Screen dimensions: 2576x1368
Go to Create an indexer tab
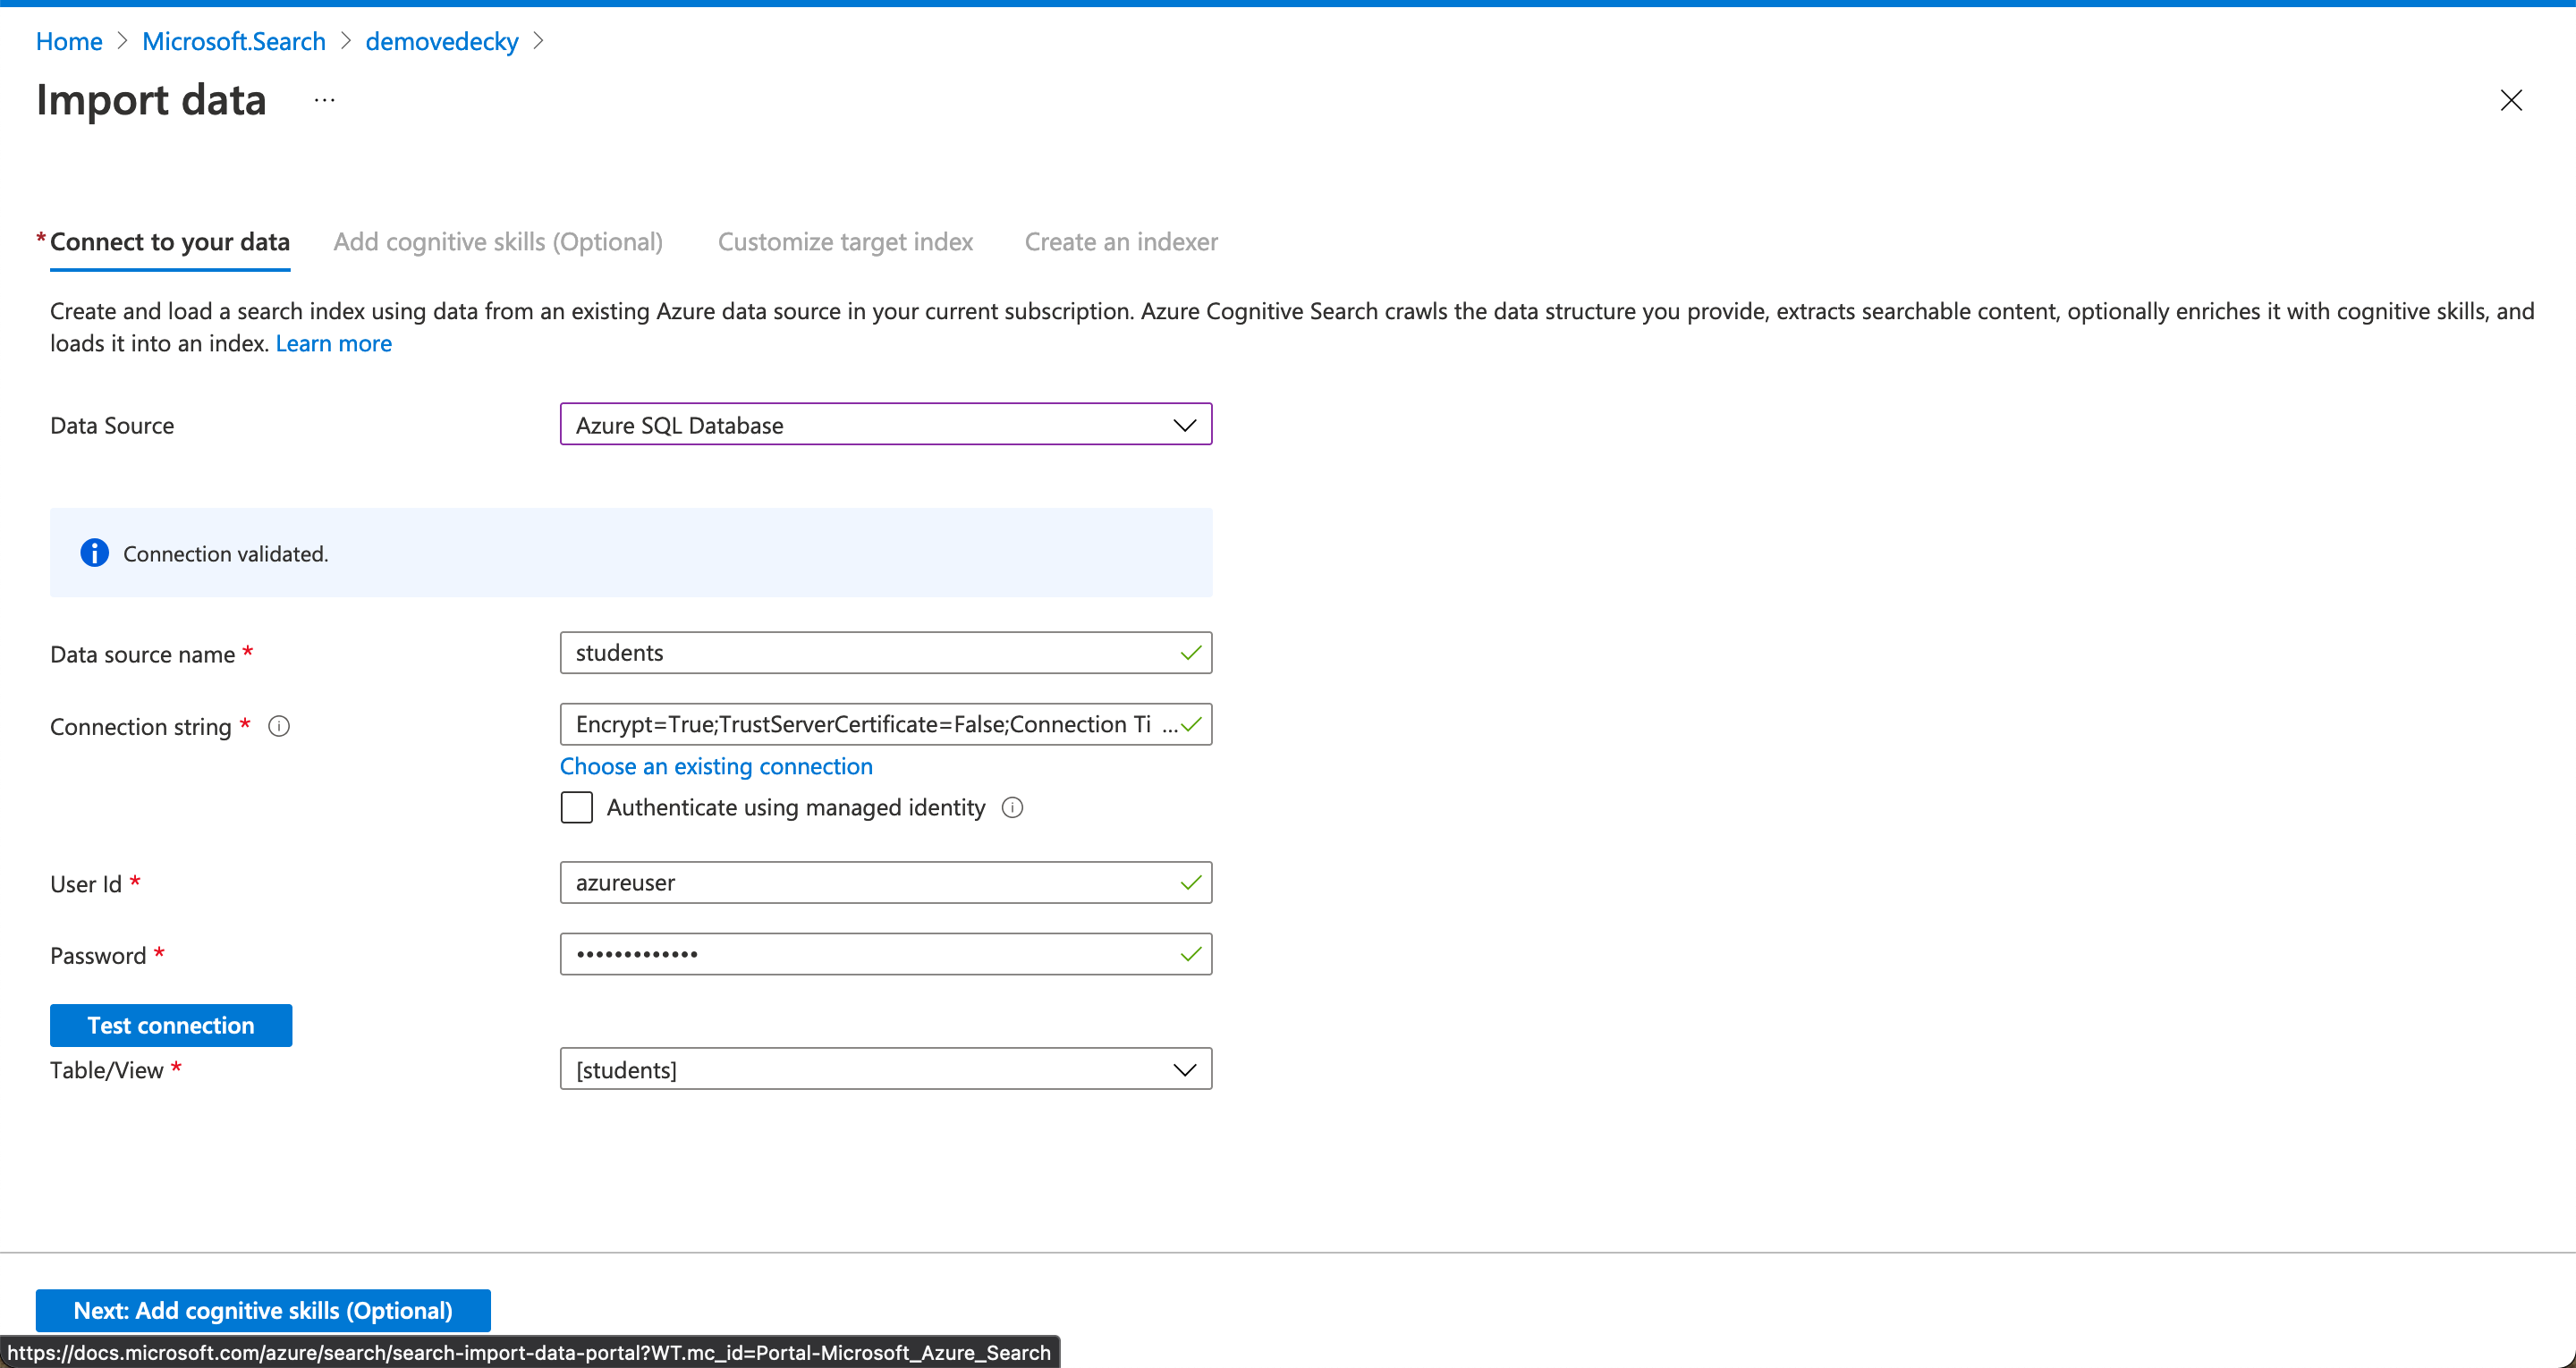point(1120,242)
